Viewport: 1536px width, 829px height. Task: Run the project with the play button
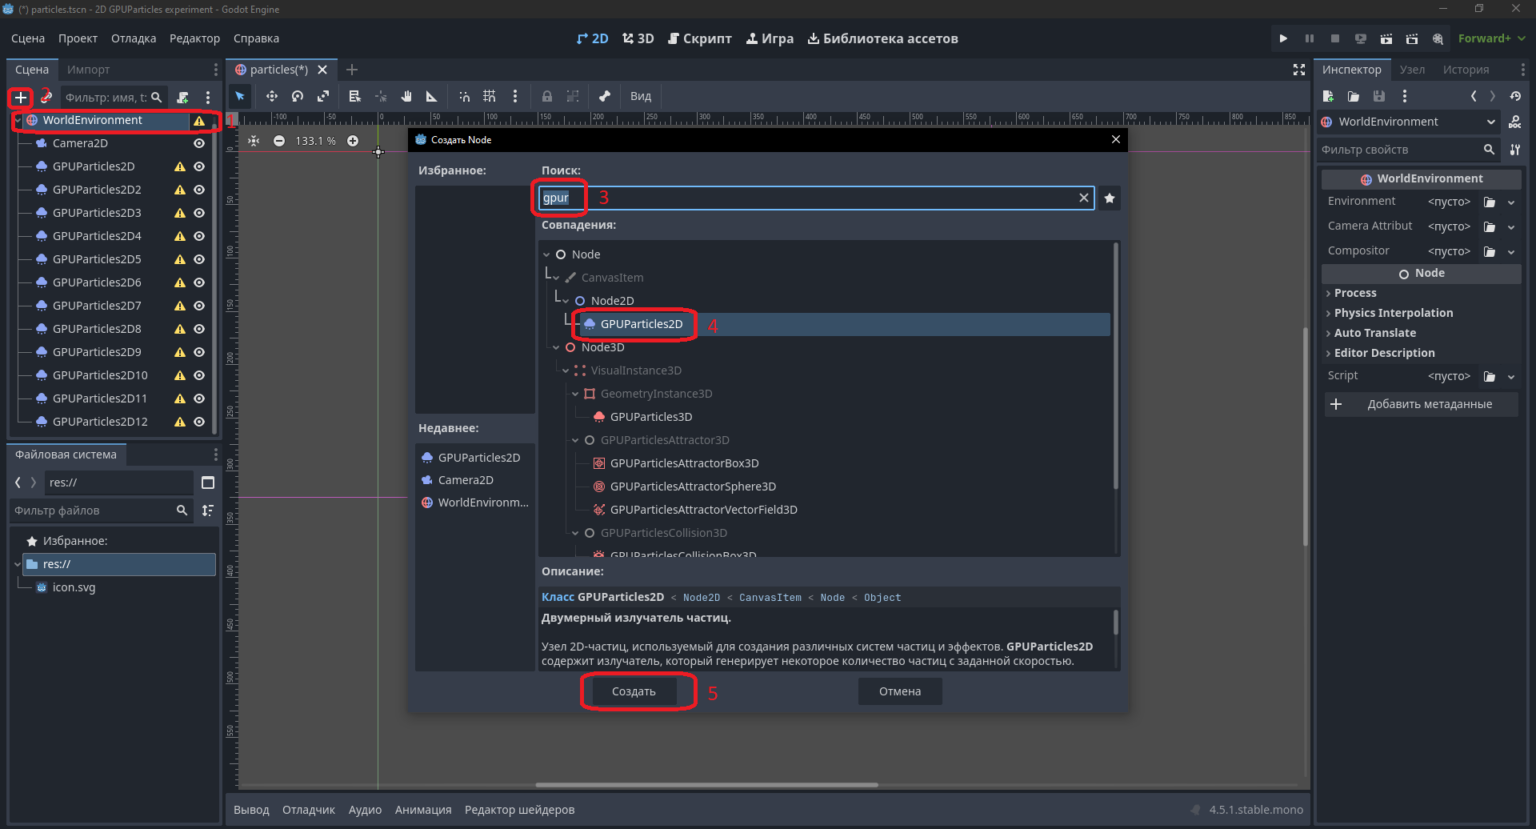[1283, 39]
